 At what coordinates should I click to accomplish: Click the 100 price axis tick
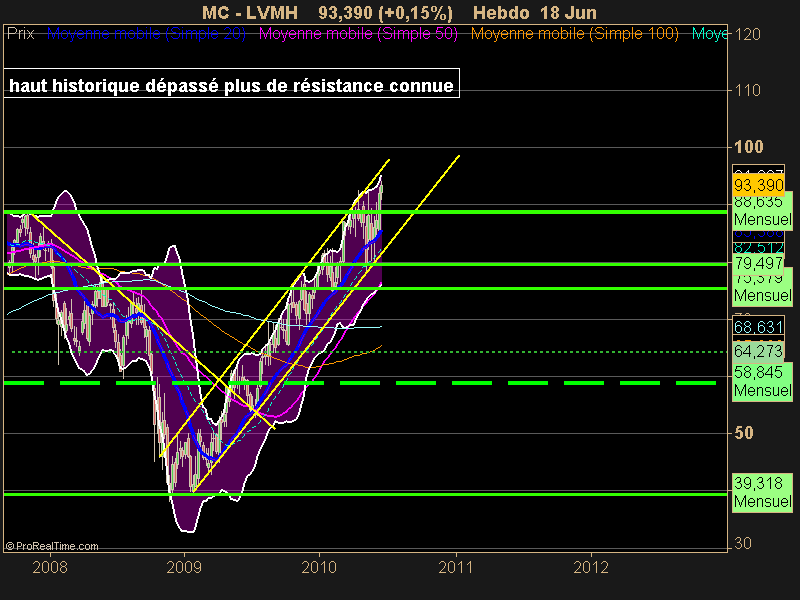tap(748, 147)
